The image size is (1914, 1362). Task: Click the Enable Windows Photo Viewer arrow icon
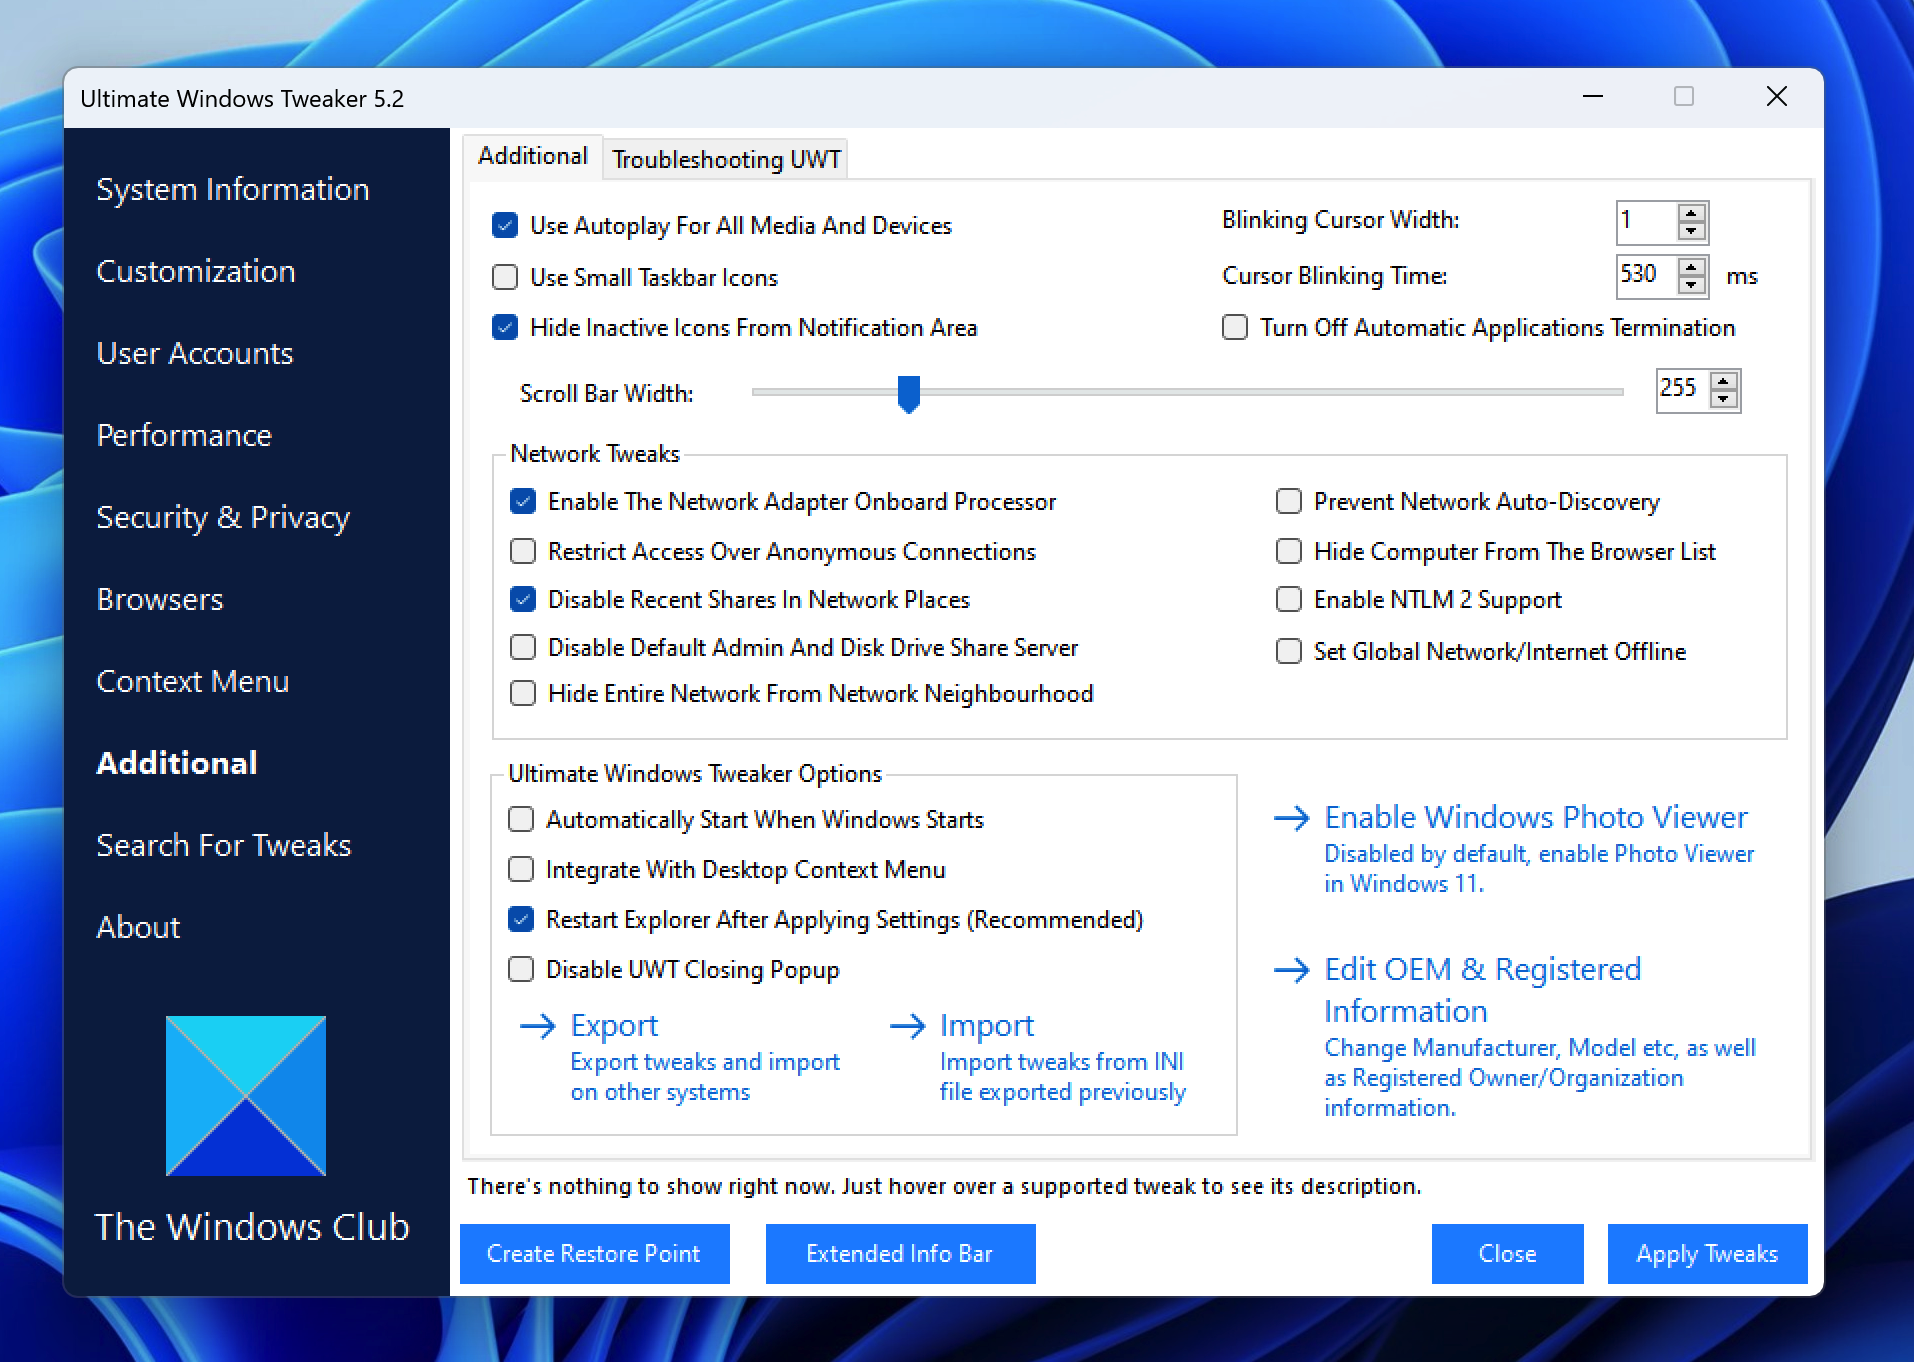(x=1292, y=818)
